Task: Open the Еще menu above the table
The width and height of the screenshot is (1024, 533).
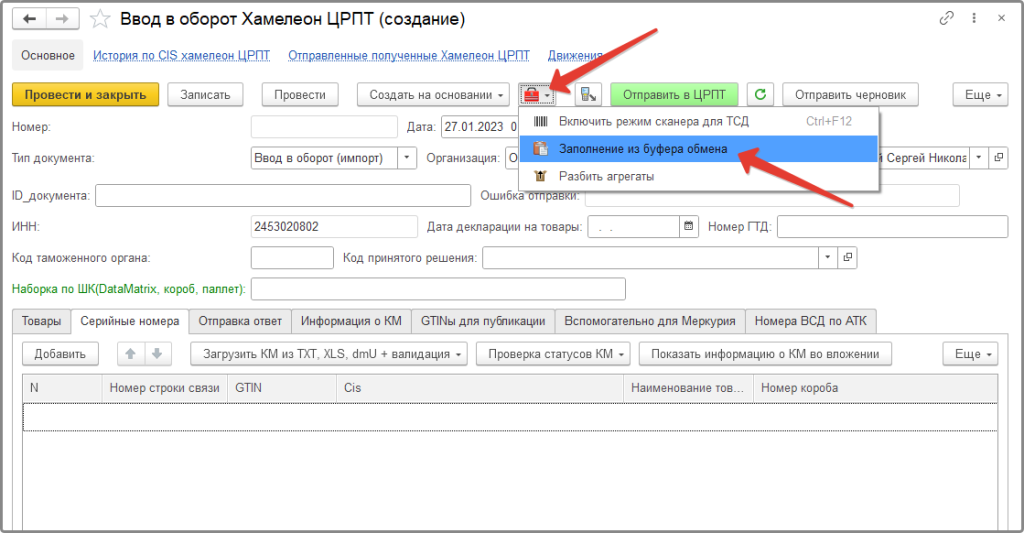Action: [970, 354]
